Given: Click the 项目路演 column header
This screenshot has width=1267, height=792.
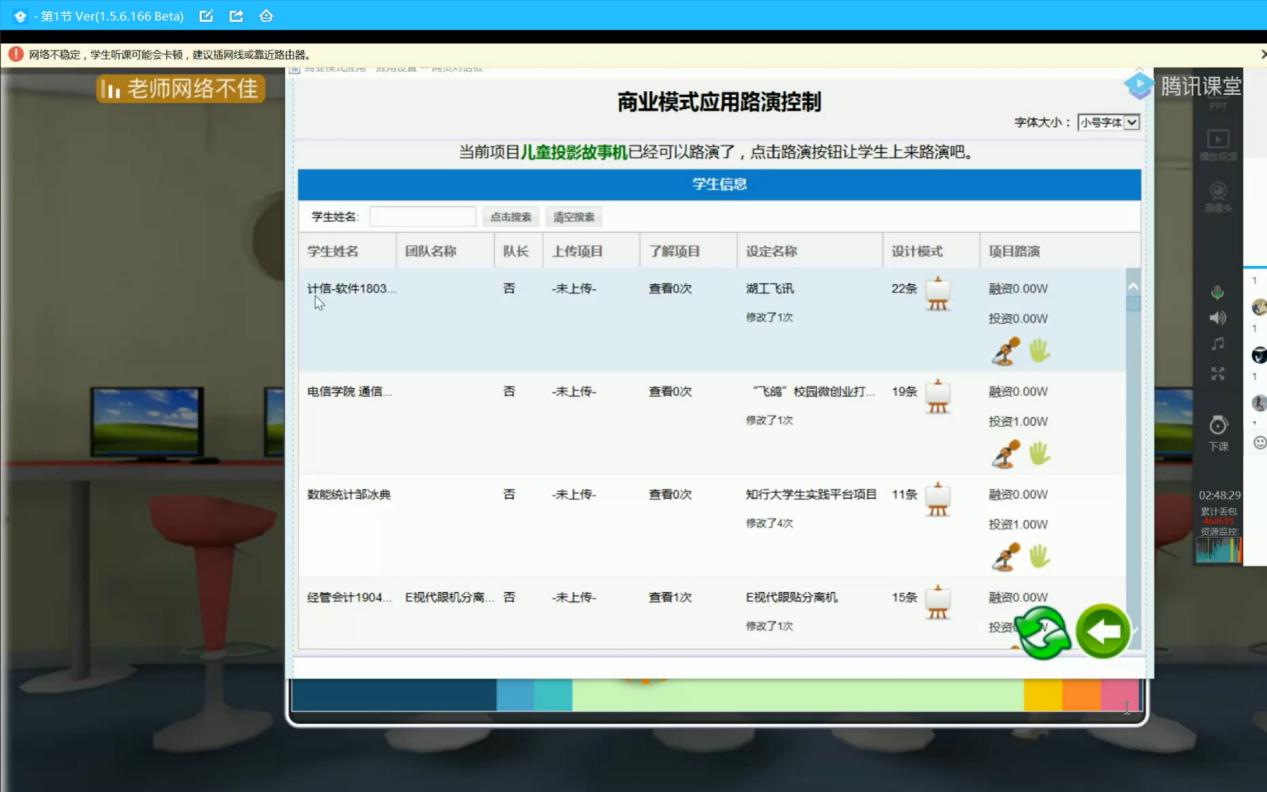Looking at the screenshot, I should (x=1014, y=251).
